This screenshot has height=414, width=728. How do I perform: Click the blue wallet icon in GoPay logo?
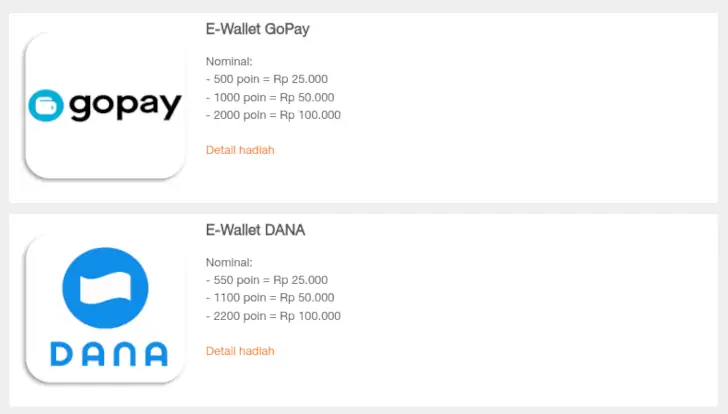click(47, 105)
